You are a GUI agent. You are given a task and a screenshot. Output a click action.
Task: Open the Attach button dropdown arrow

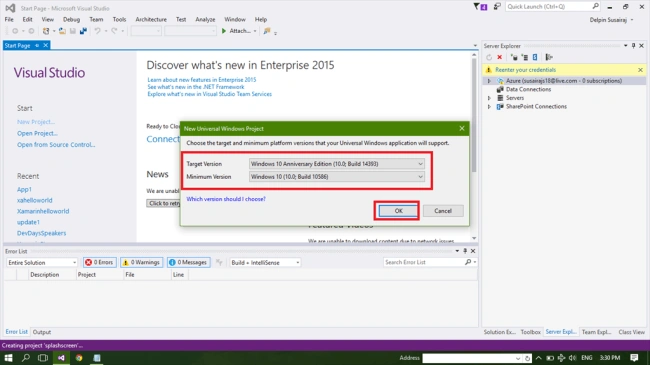[255, 31]
